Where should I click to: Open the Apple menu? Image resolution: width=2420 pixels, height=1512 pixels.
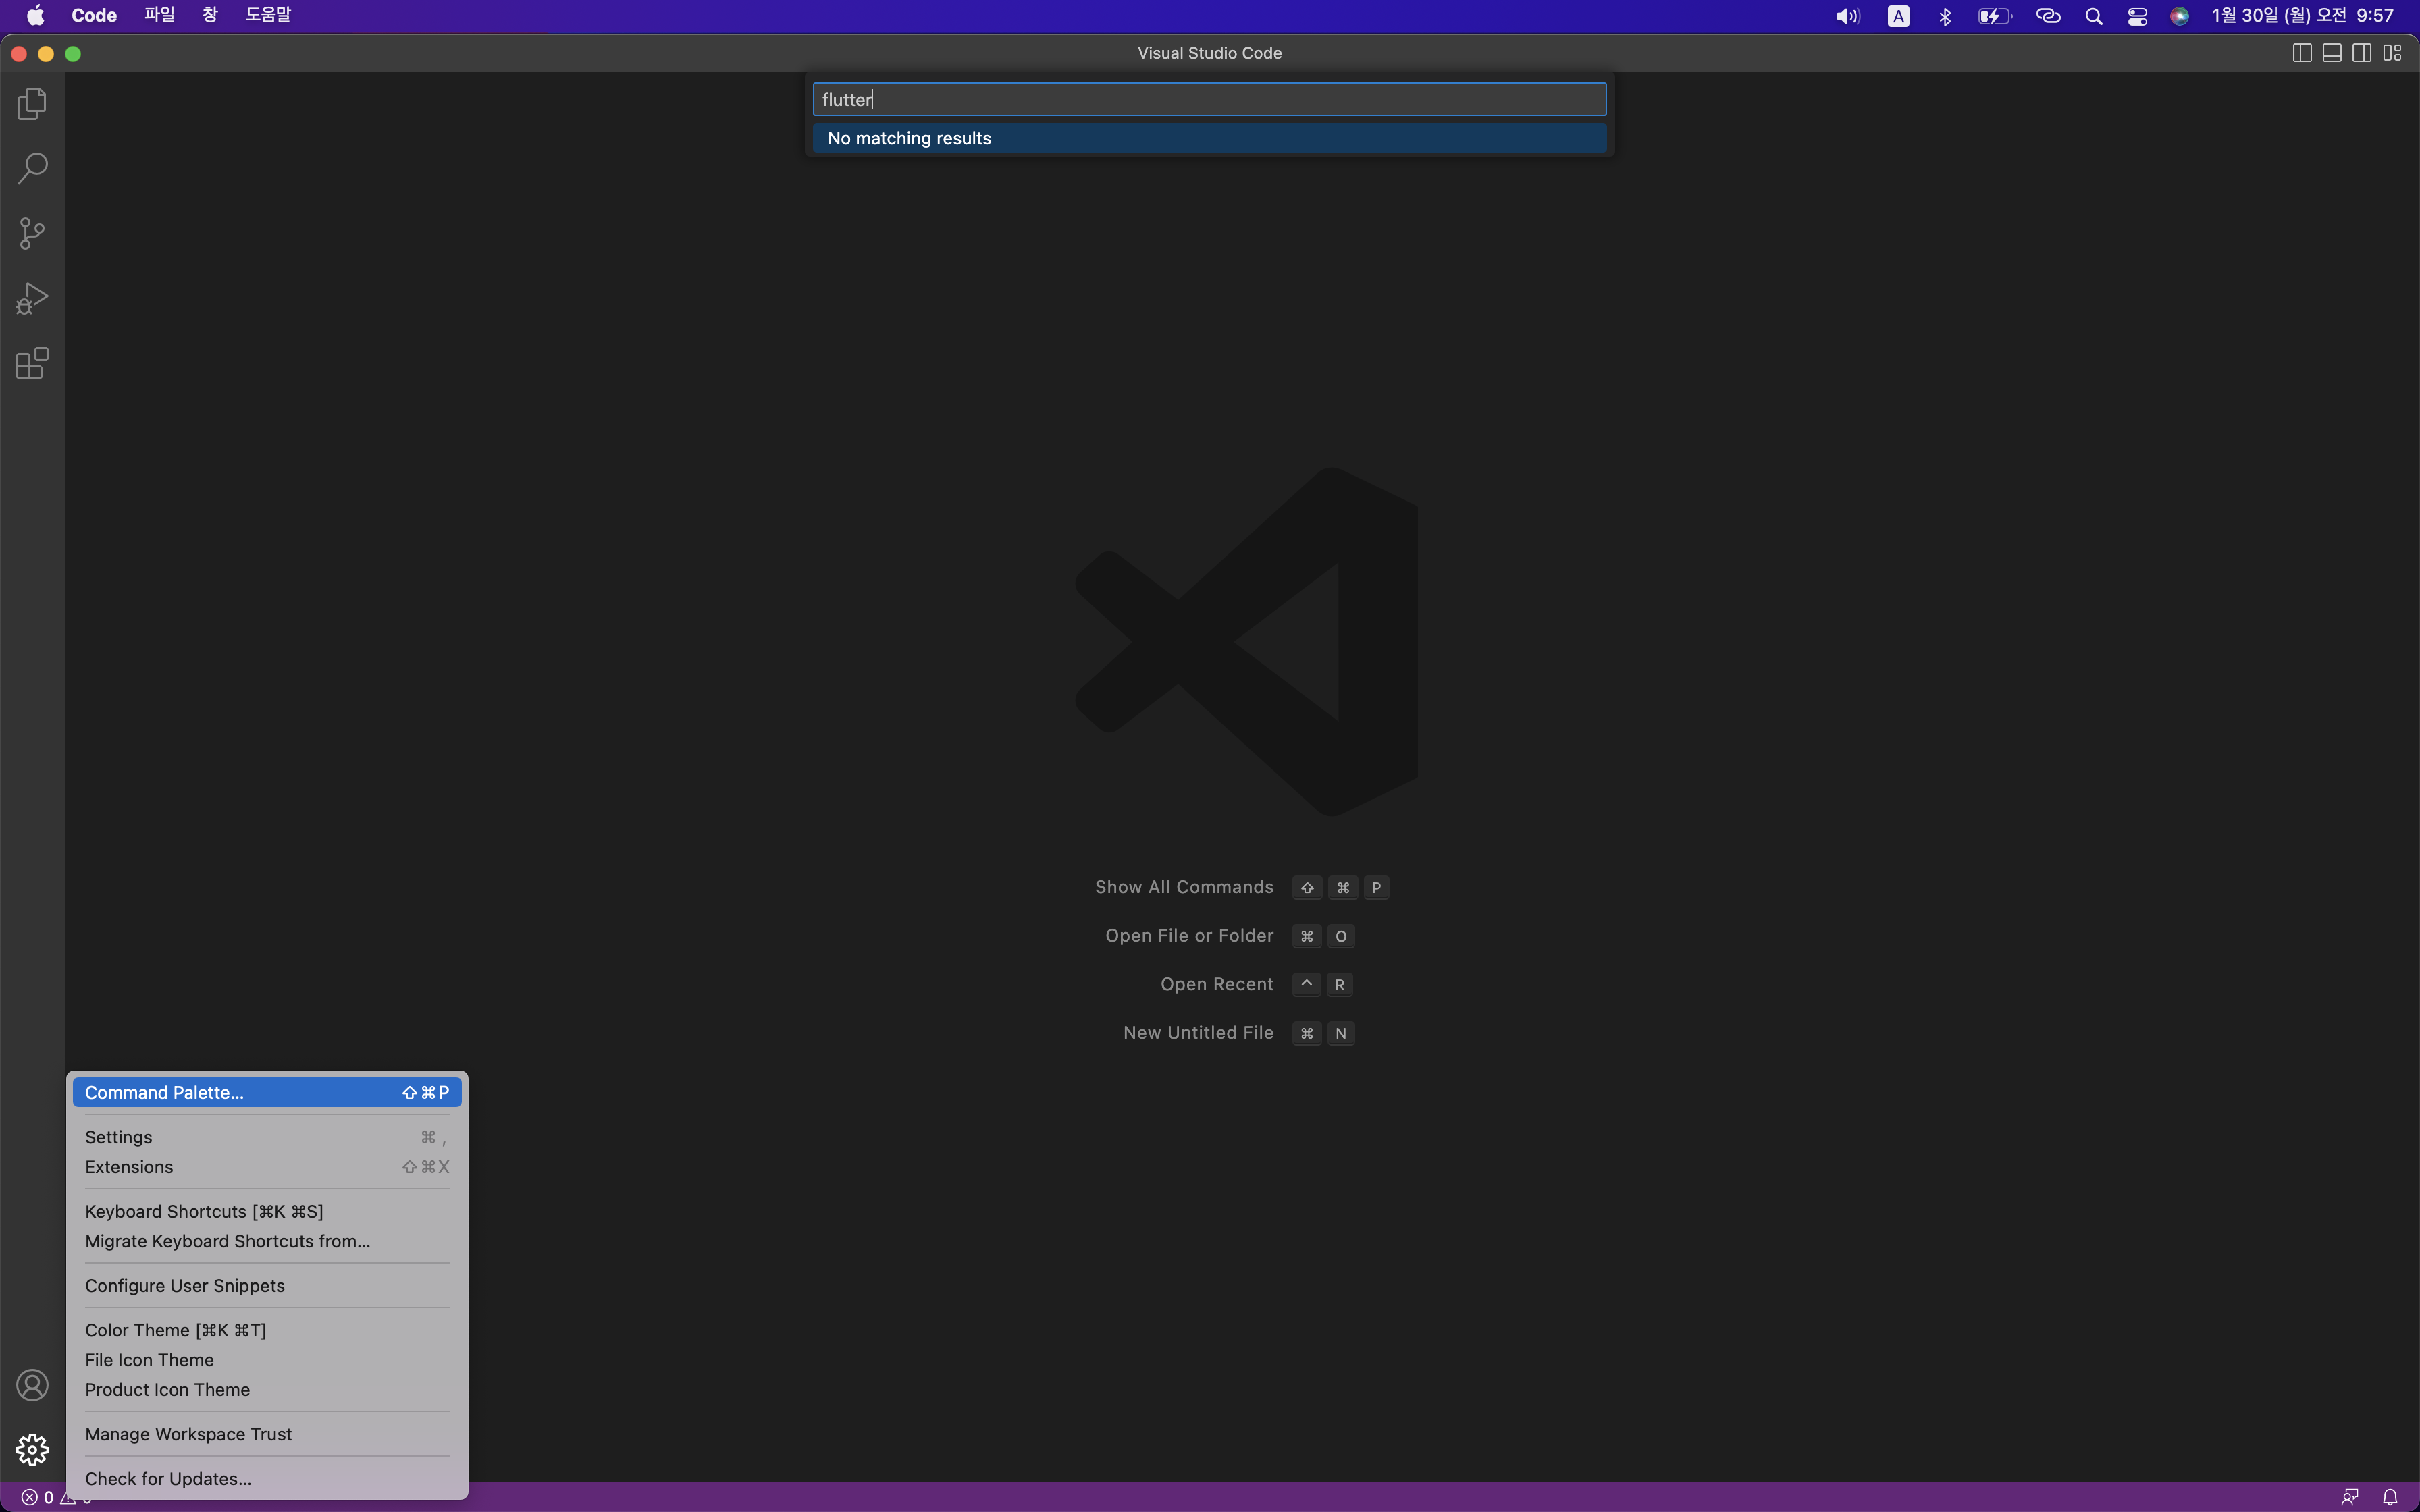[35, 15]
